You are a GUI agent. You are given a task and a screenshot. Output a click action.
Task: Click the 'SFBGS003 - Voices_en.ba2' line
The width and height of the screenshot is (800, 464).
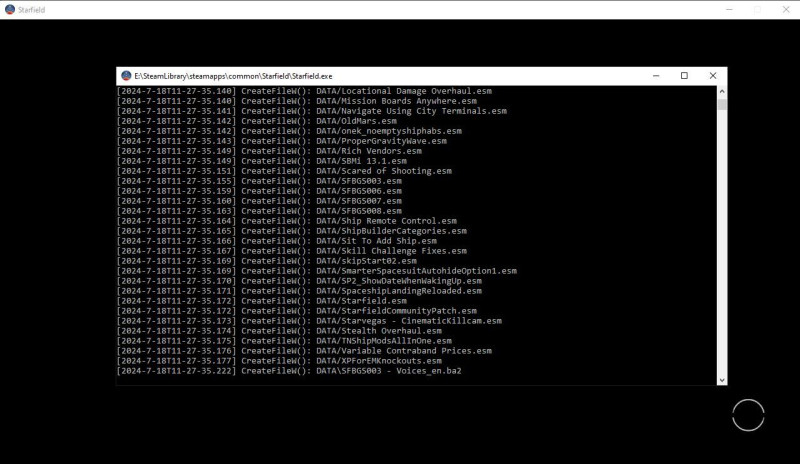[289, 371]
